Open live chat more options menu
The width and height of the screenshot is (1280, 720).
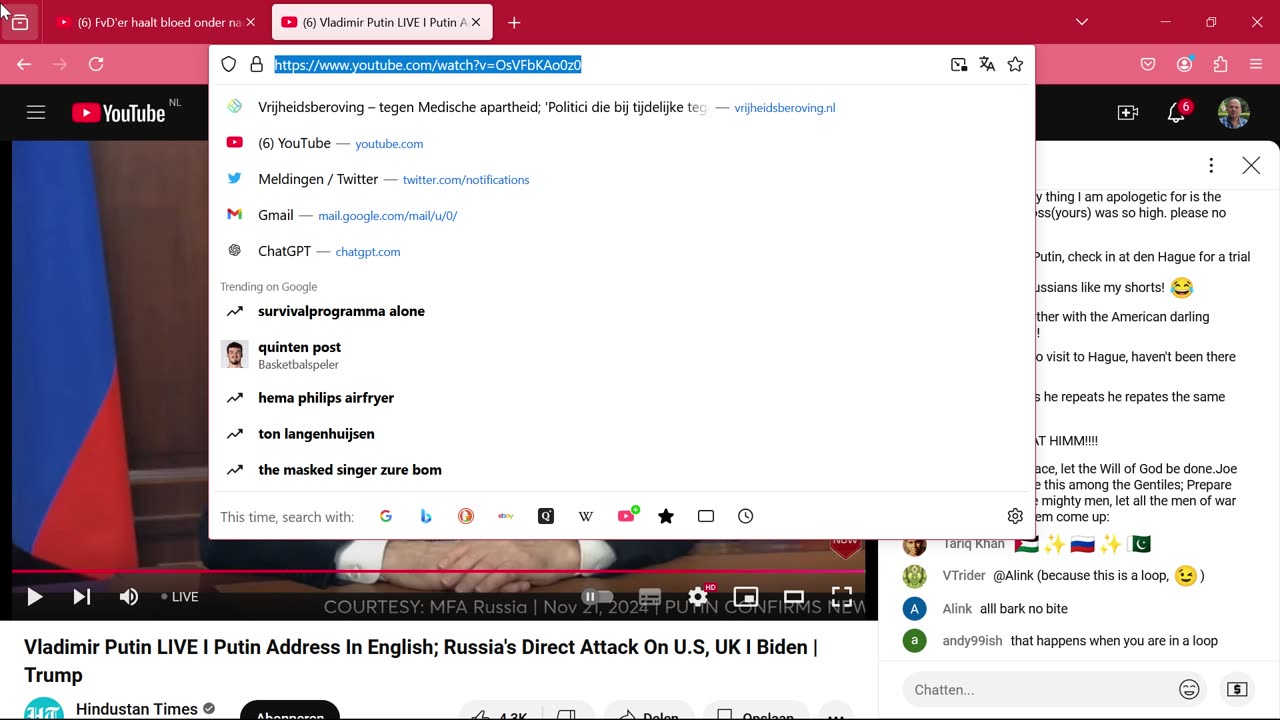coord(1211,165)
